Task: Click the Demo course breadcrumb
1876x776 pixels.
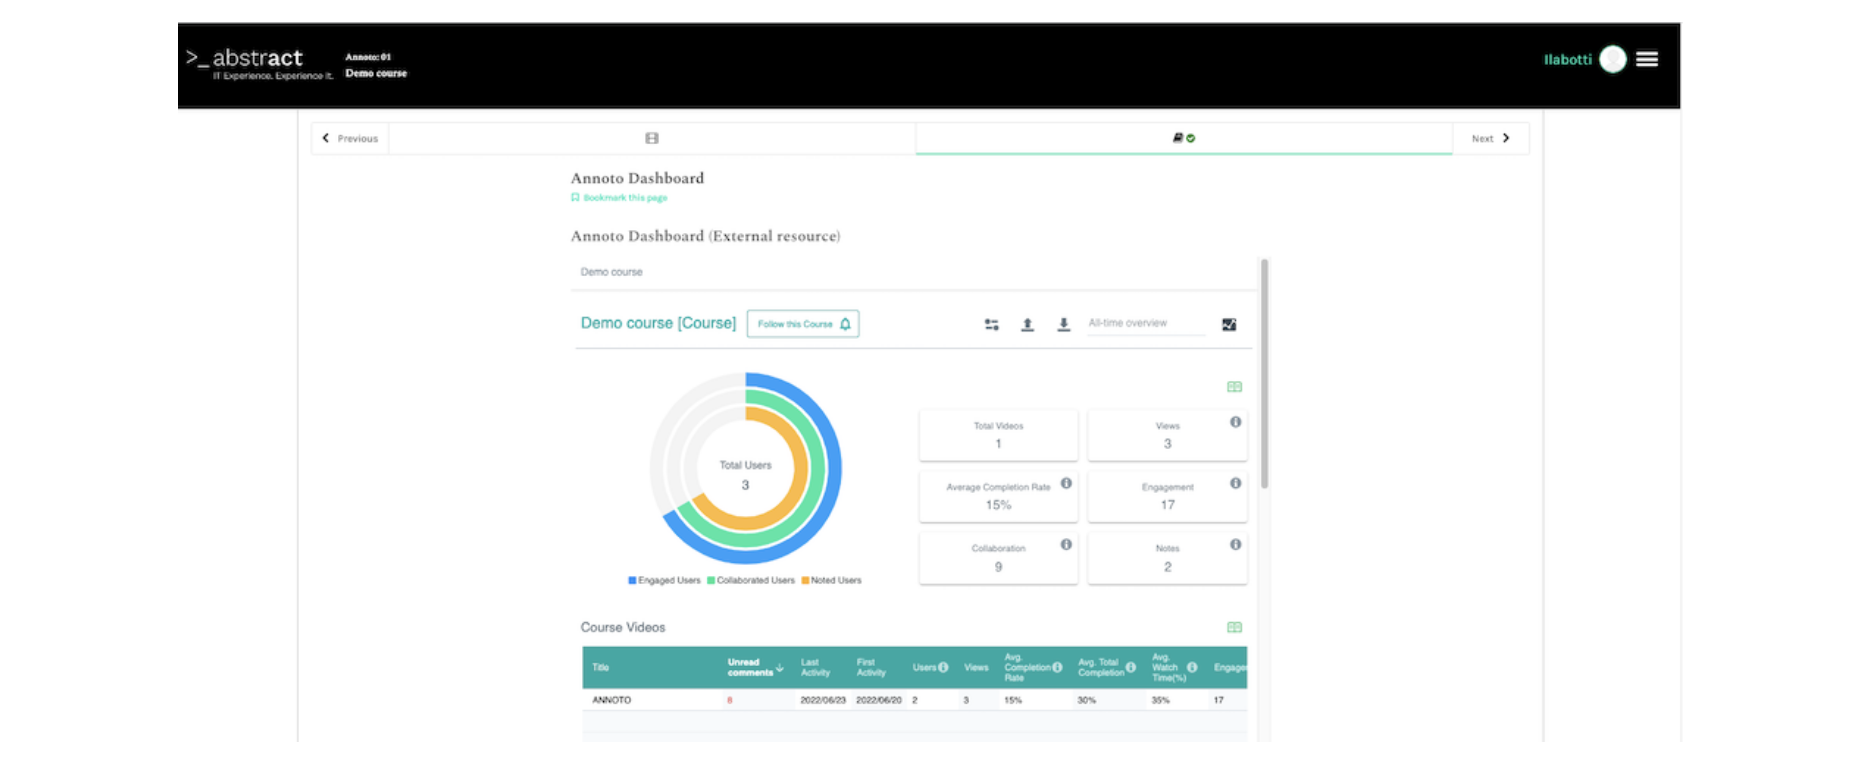Action: tap(611, 272)
